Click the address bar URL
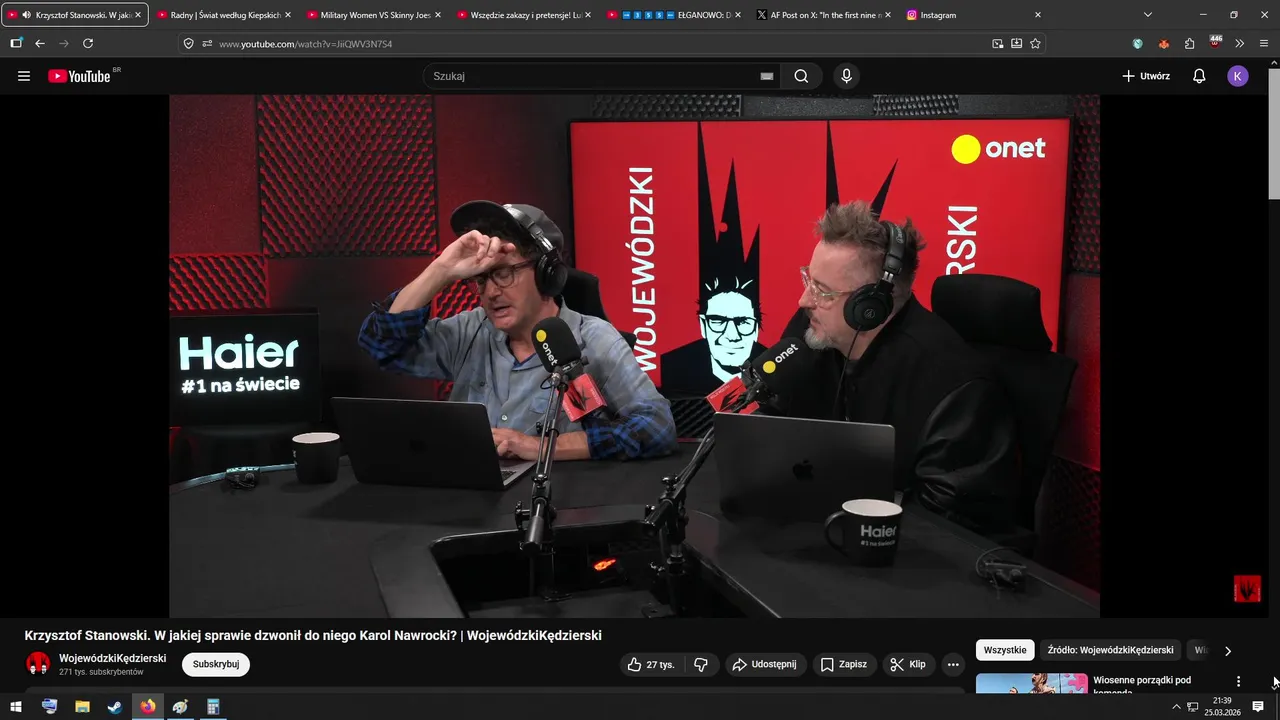The width and height of the screenshot is (1280, 720). click(306, 44)
